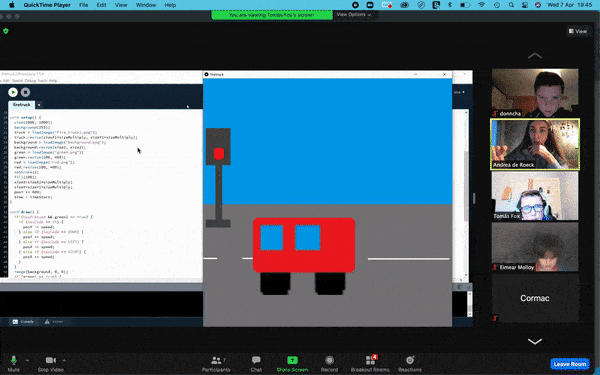Open the Zoom Chat panel
Image resolution: width=600 pixels, height=375 pixels.
(256, 363)
